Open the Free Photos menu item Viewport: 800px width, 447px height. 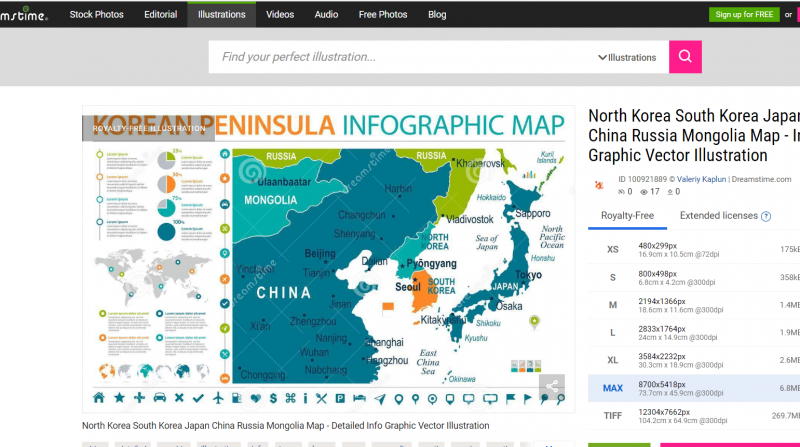coord(383,15)
